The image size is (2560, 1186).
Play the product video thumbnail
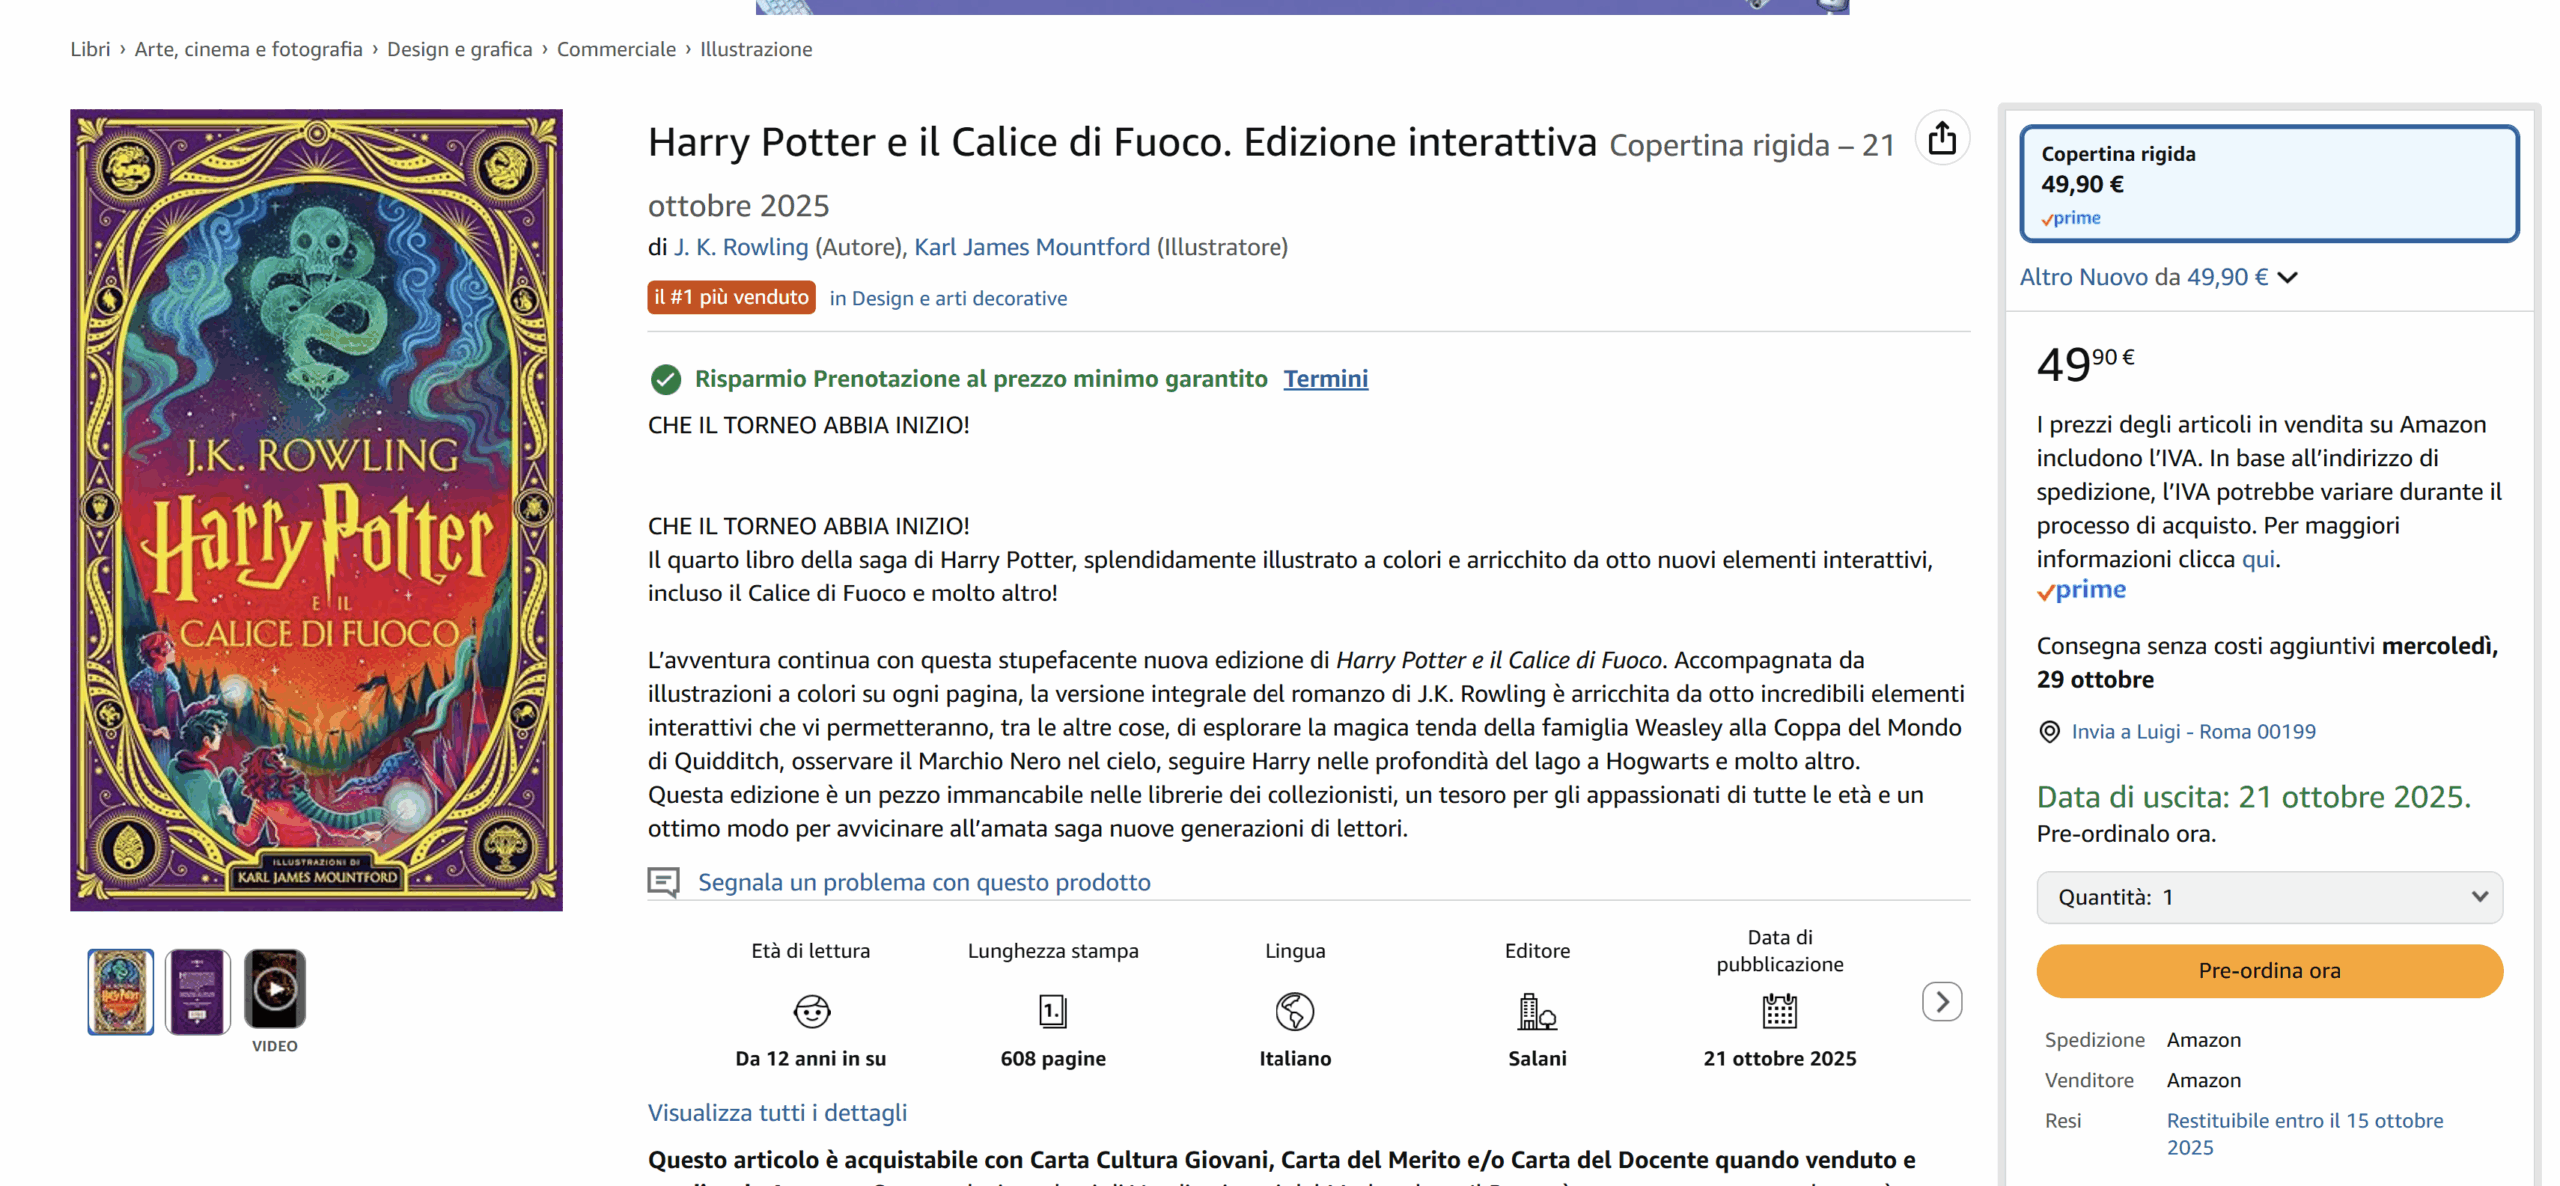point(275,989)
